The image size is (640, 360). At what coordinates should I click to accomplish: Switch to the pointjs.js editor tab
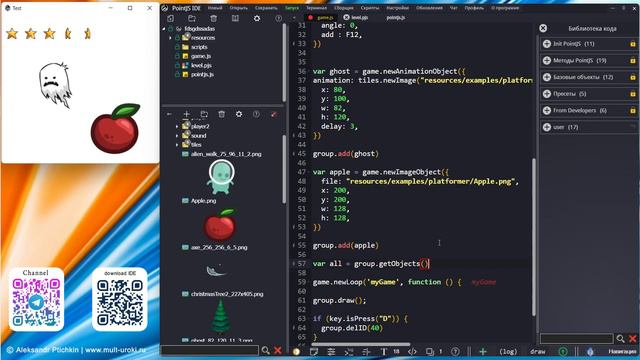pos(396,18)
